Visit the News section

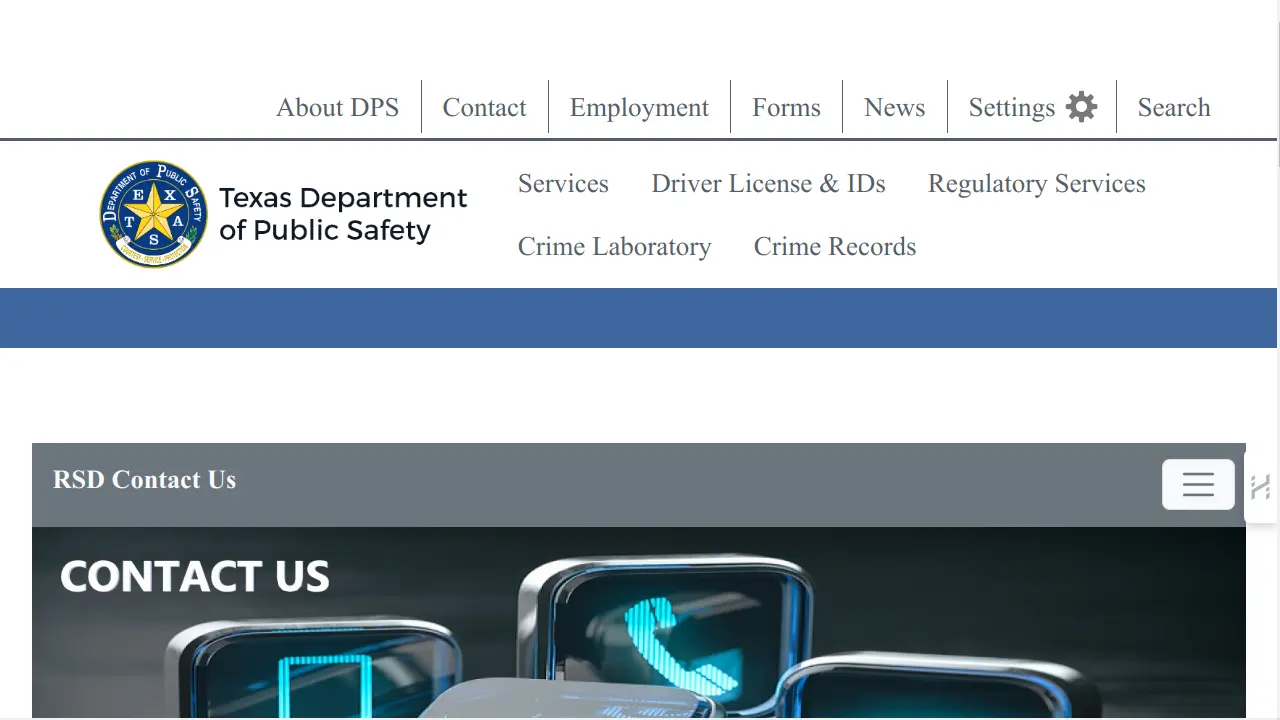point(894,107)
